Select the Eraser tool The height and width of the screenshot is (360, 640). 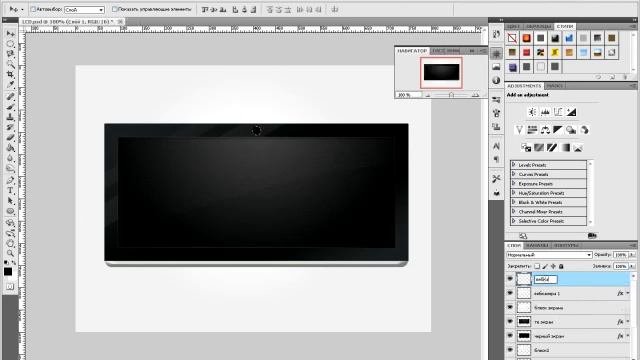point(11,138)
